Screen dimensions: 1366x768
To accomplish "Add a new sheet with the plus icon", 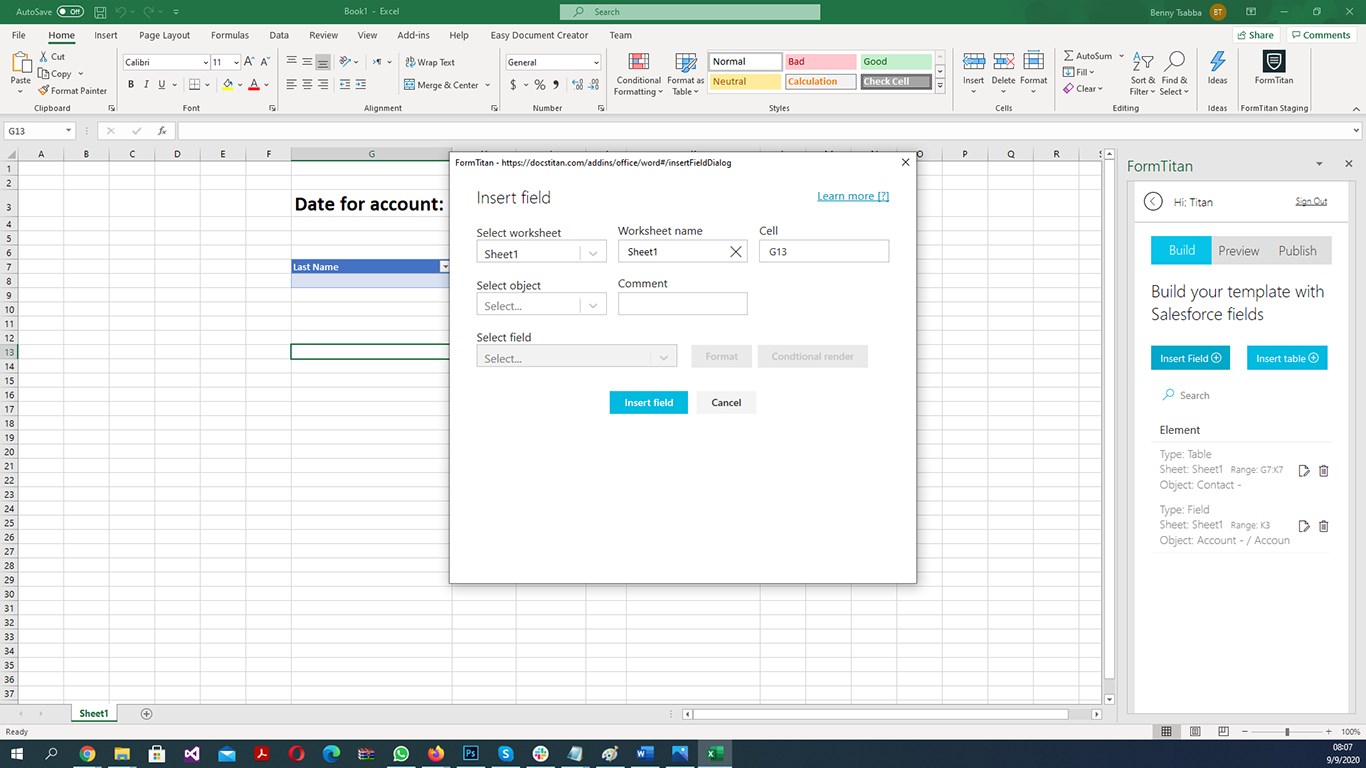I will (147, 713).
